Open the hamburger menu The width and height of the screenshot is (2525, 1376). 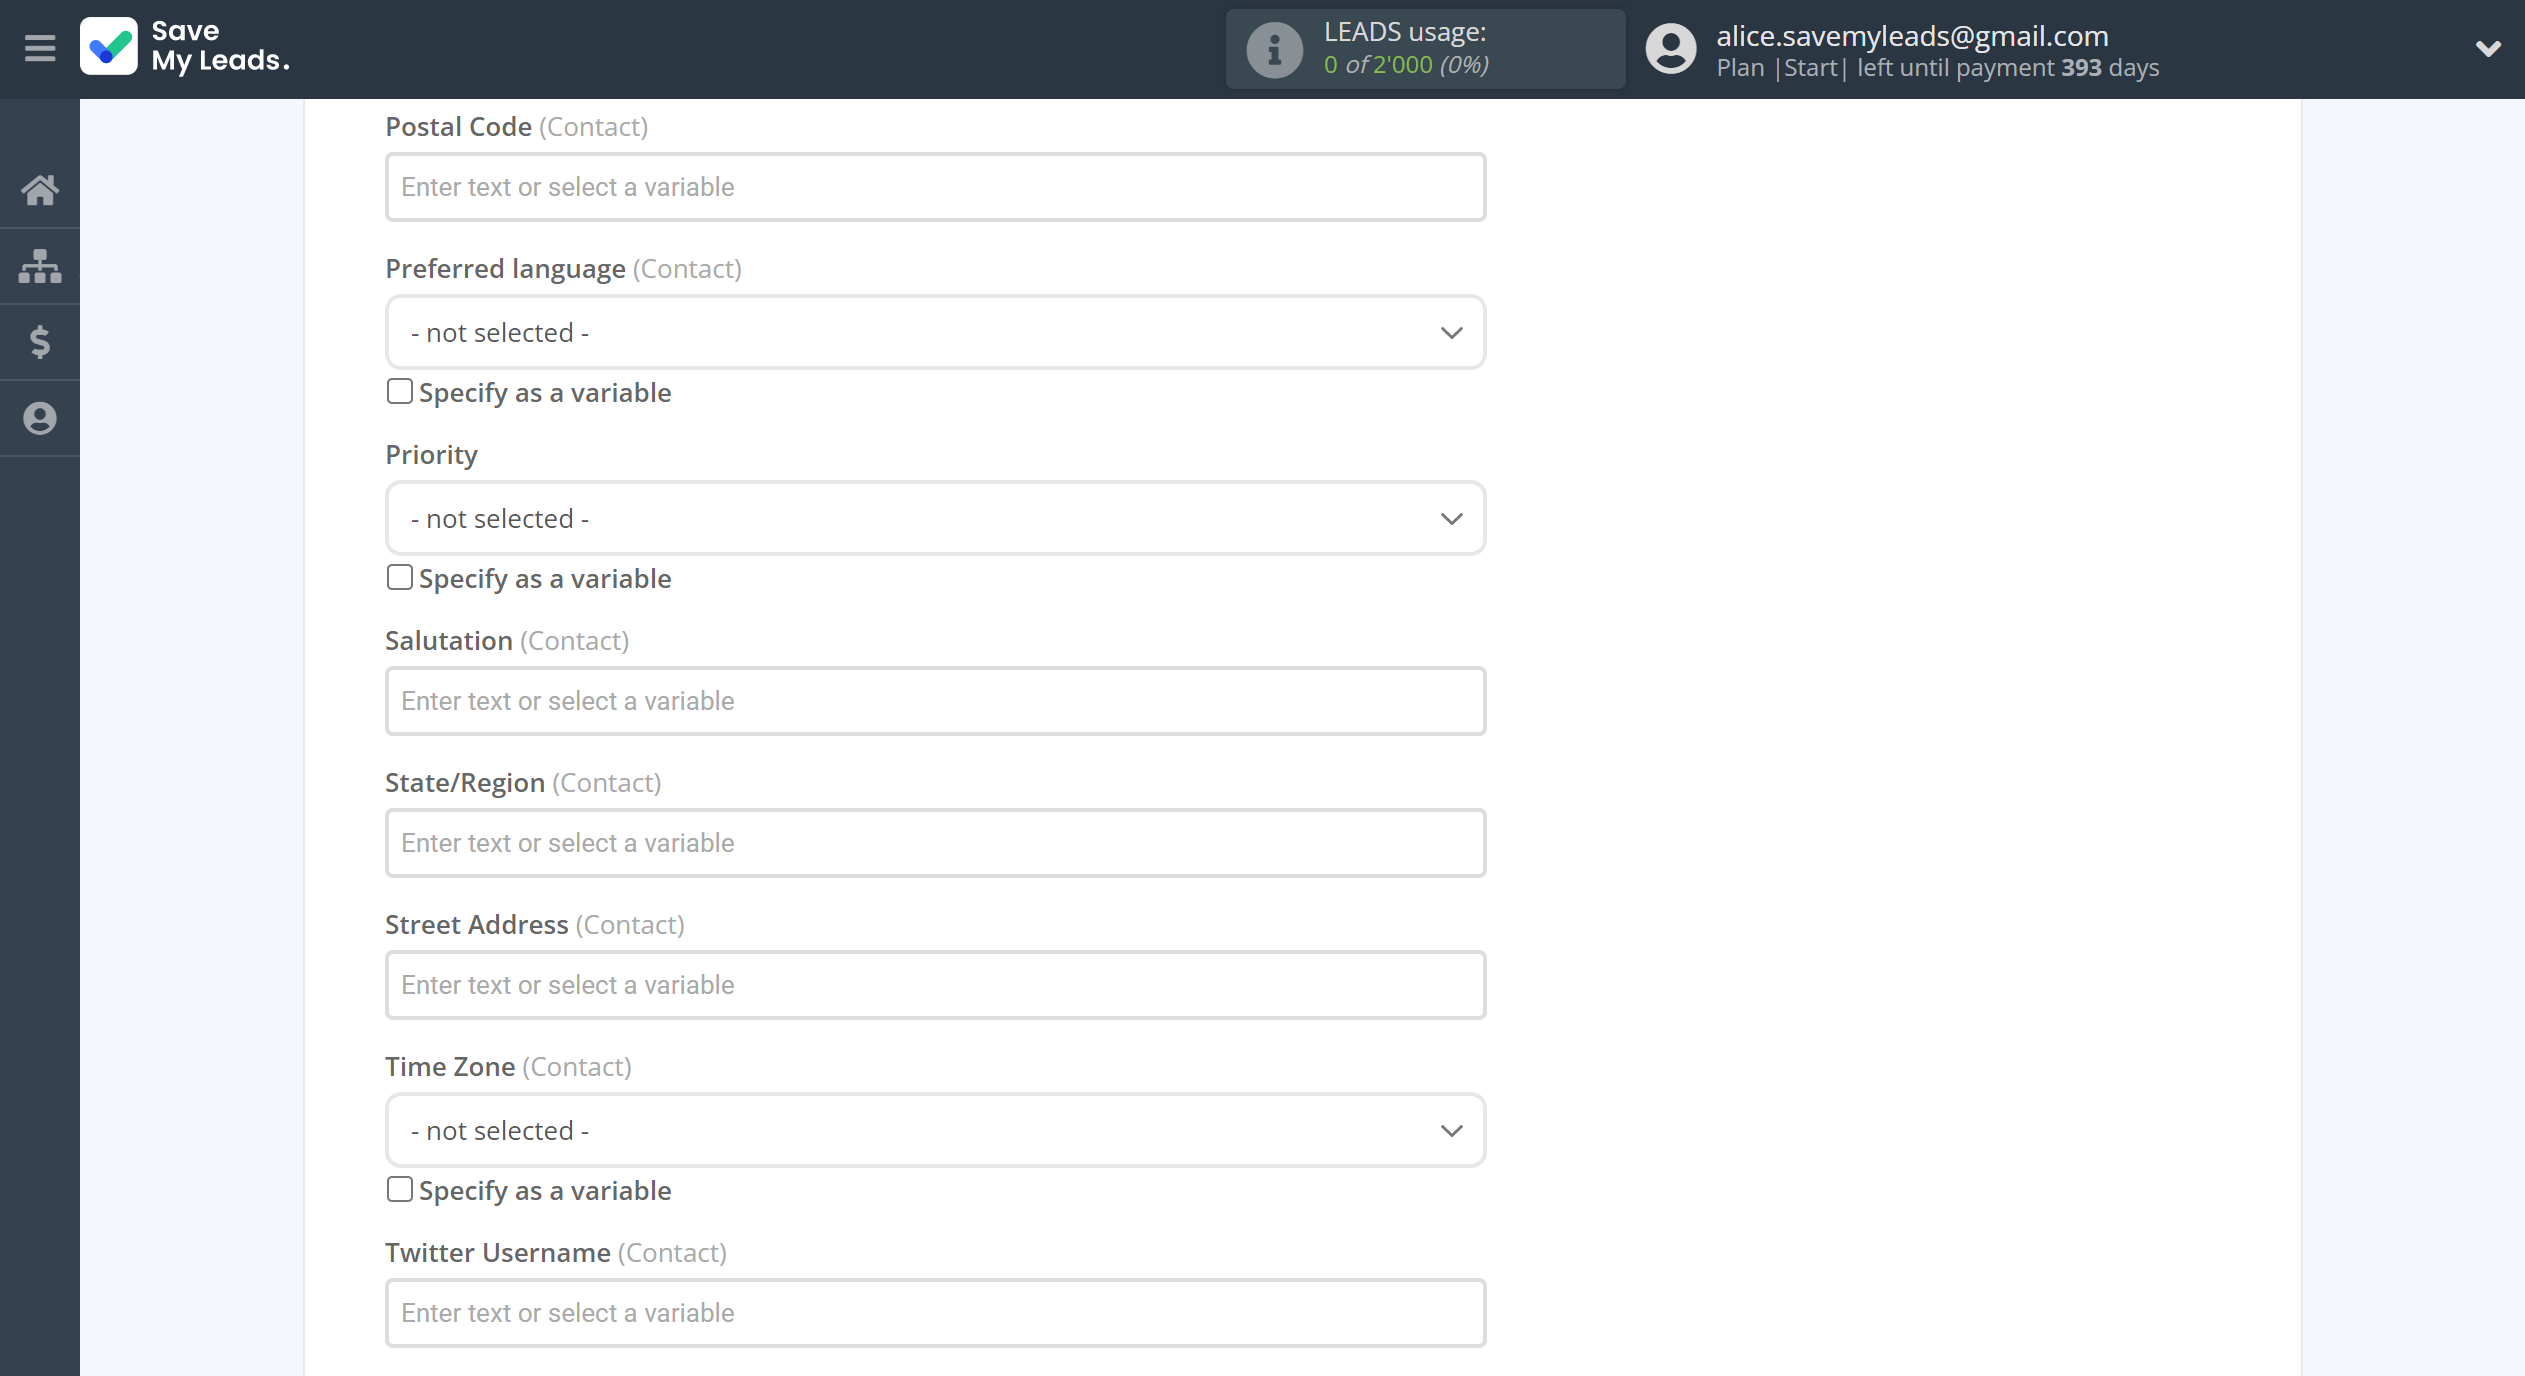tap(40, 48)
